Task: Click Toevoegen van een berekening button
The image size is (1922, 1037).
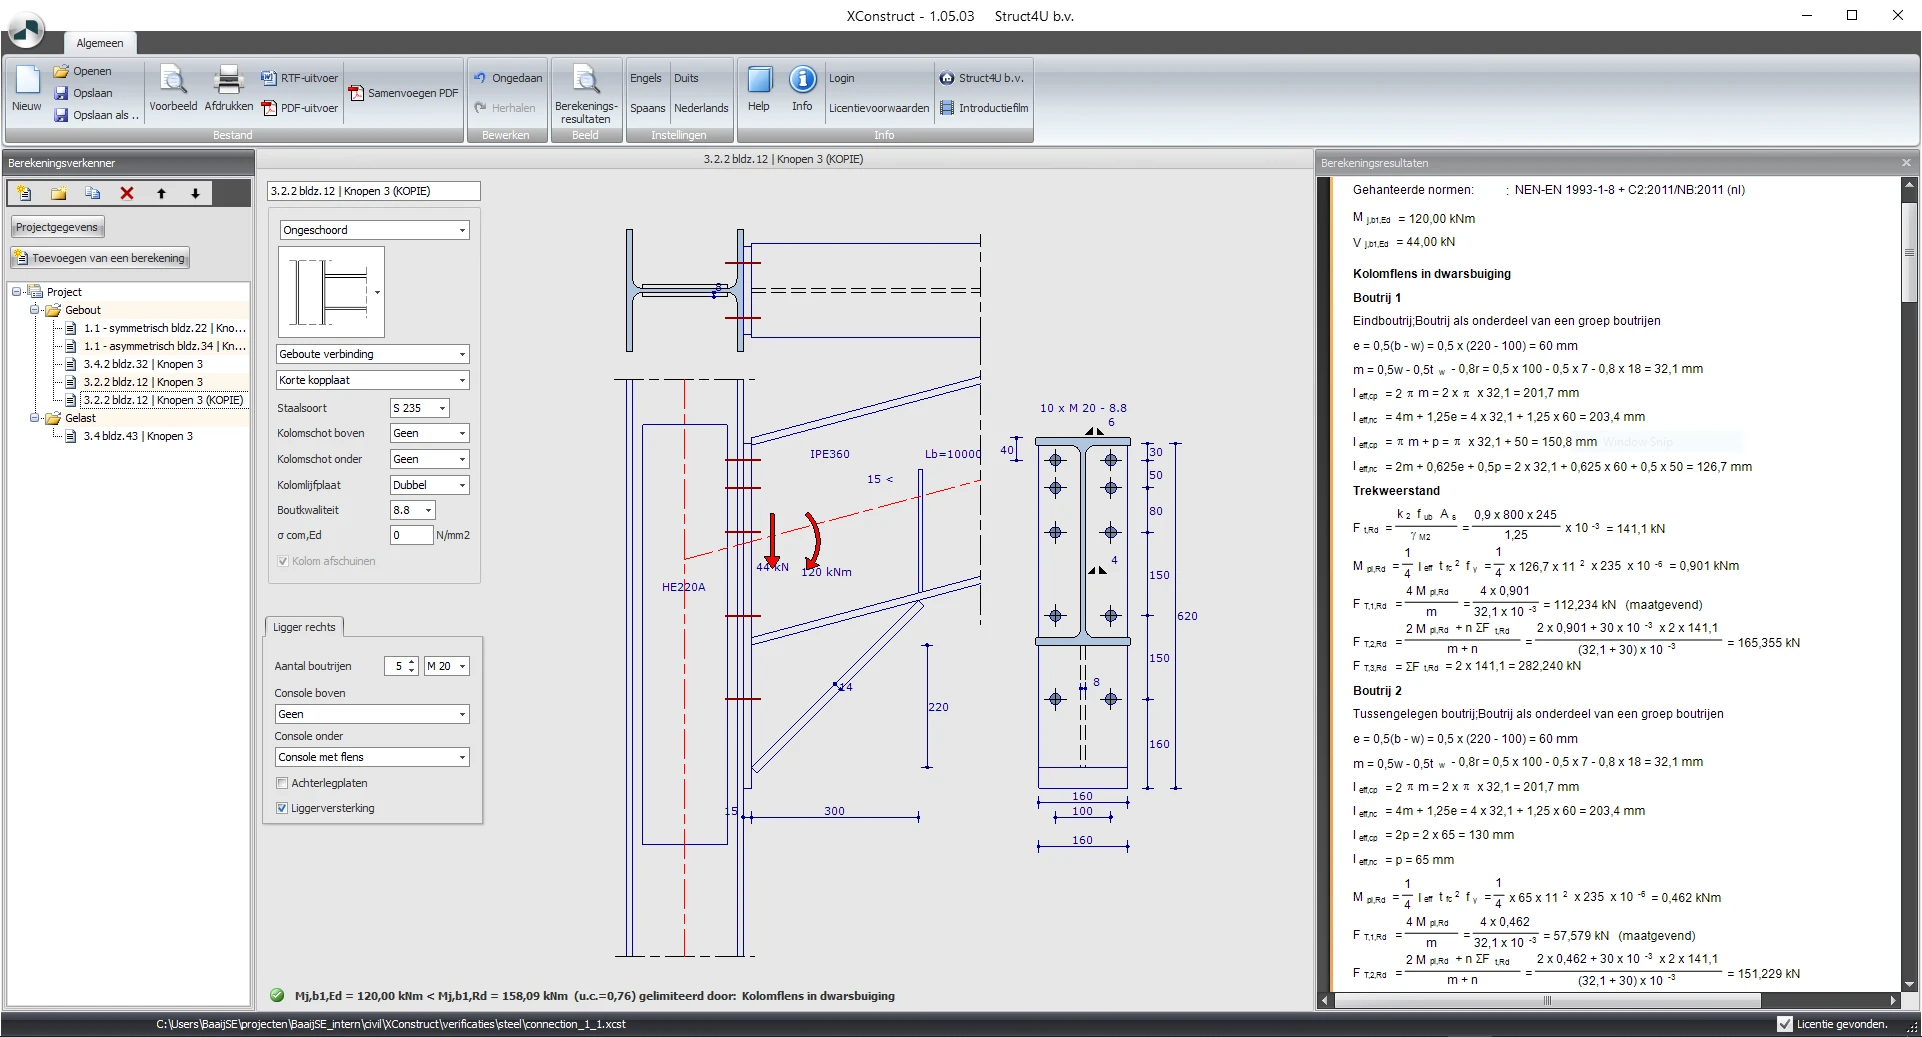Action: (100, 258)
